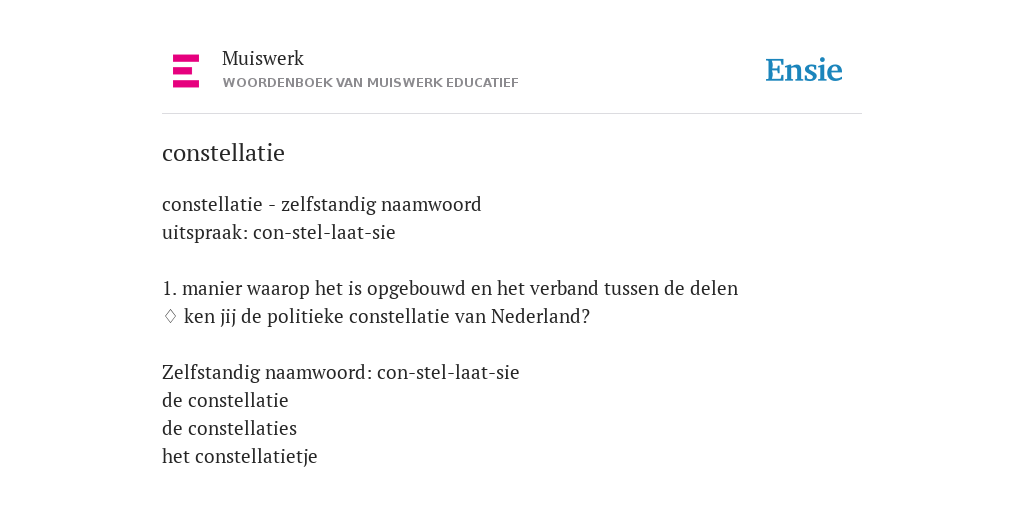The width and height of the screenshot is (1024, 512).
Task: Click definition 1 about 'manier waarop het is opgebouwd'
Action: pyautogui.click(x=450, y=289)
